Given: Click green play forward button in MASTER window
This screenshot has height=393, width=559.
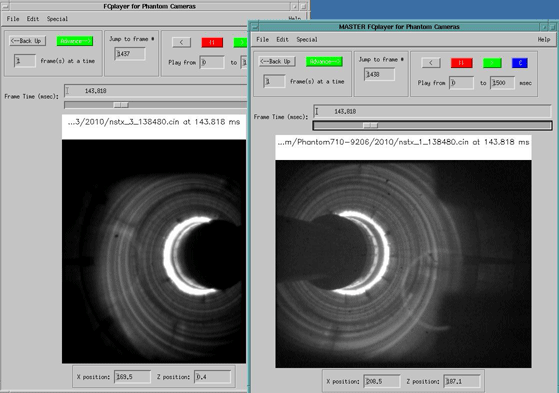Looking at the screenshot, I should [492, 63].
